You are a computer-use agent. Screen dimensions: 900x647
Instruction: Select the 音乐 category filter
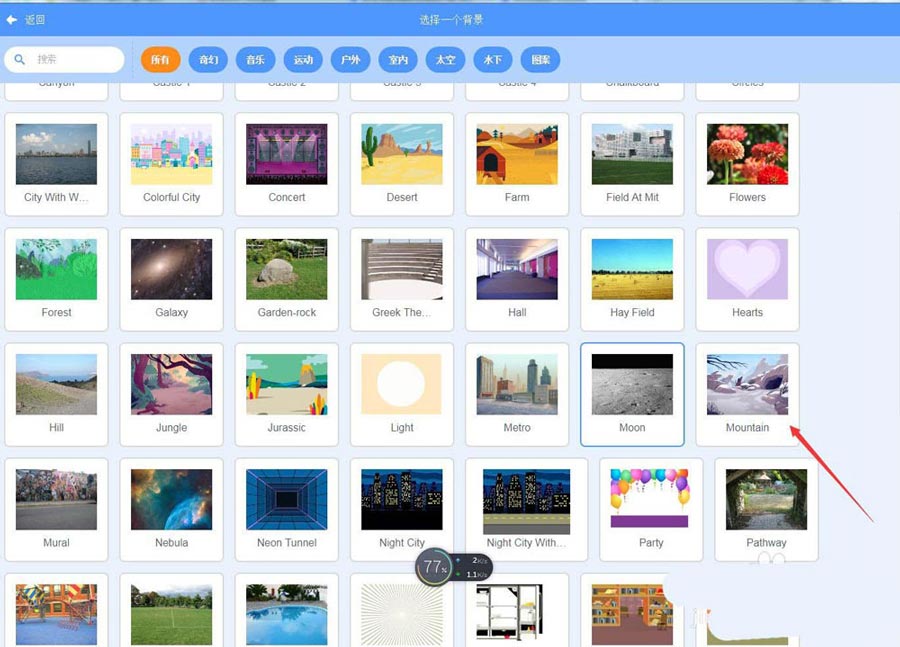[255, 60]
